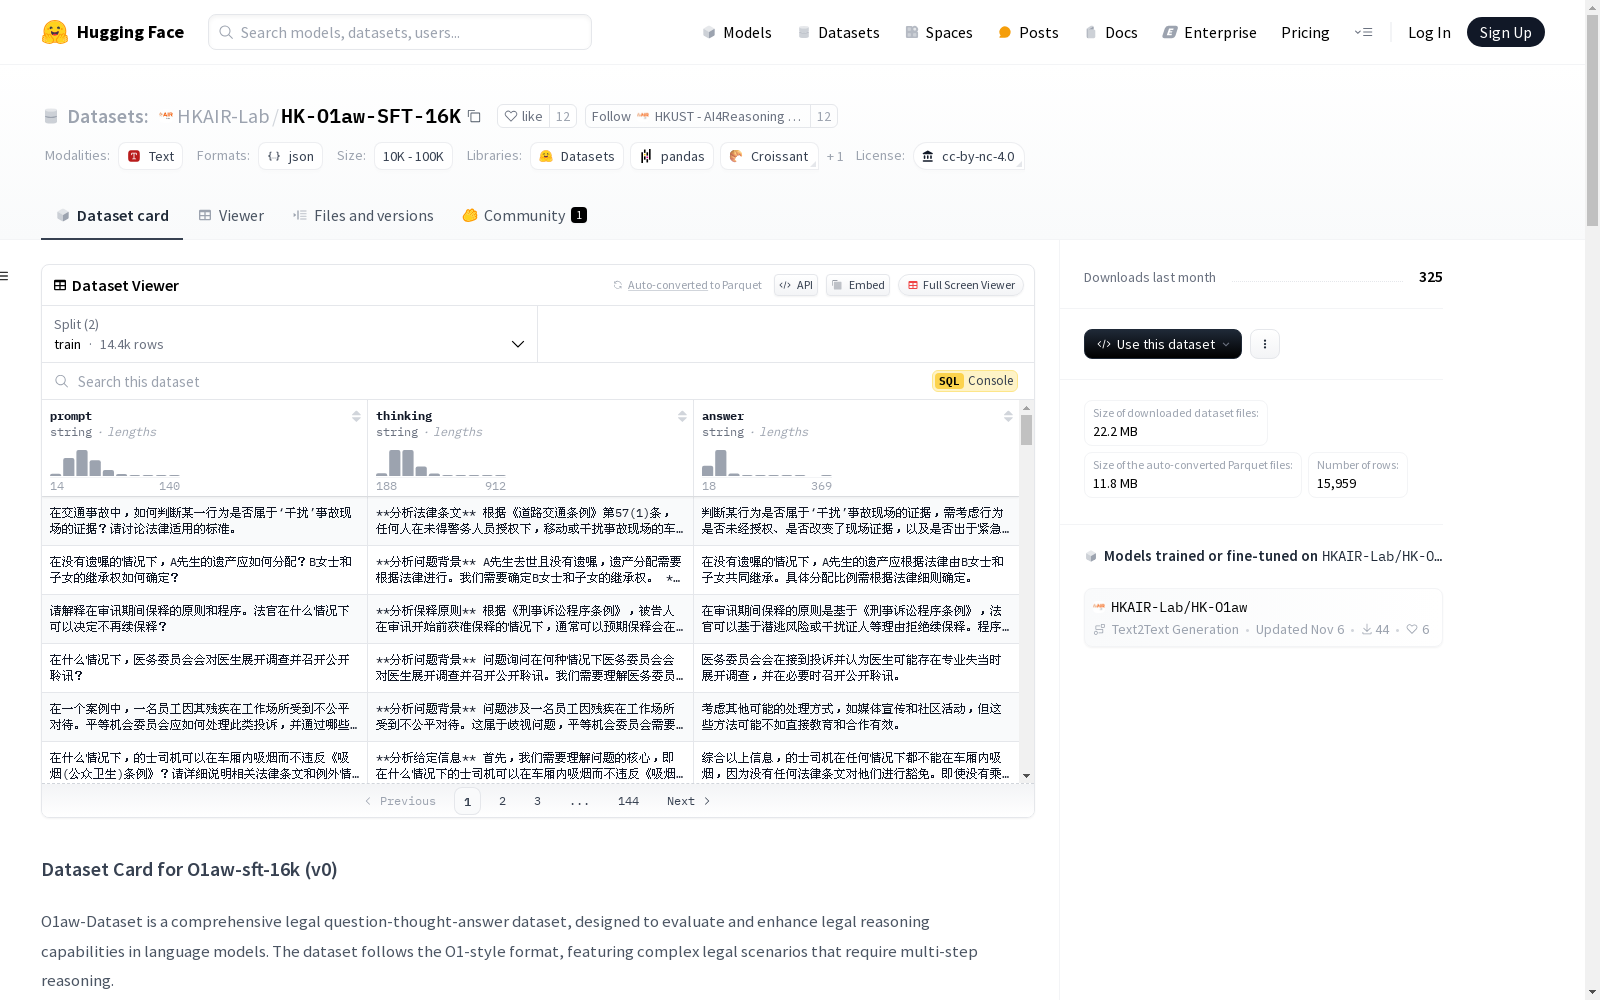Image resolution: width=1600 pixels, height=1000 pixels.
Task: Click the cc-by-nc-4.0 license tag
Action: pos(968,156)
